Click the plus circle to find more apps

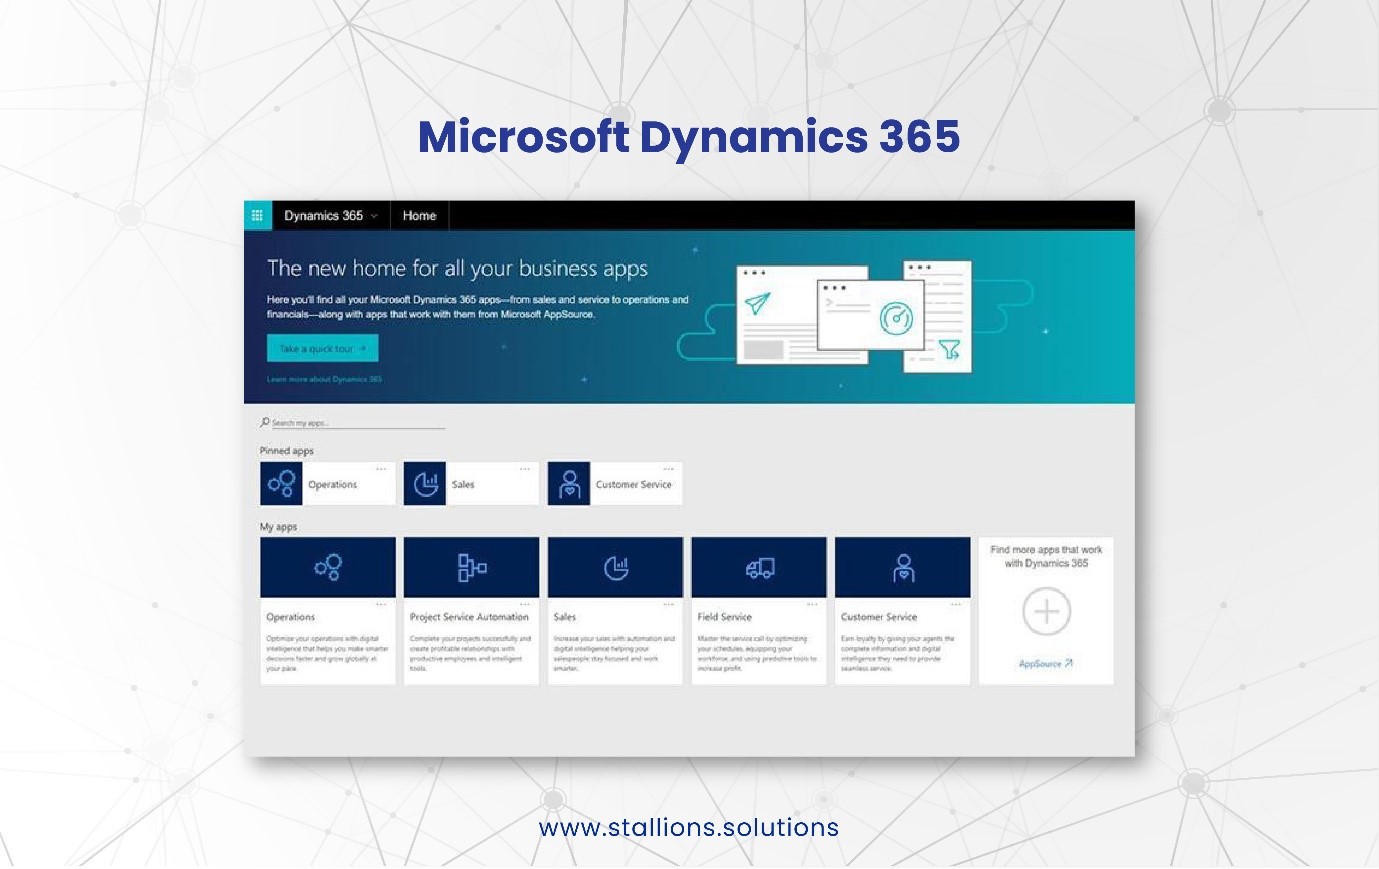pos(1046,611)
